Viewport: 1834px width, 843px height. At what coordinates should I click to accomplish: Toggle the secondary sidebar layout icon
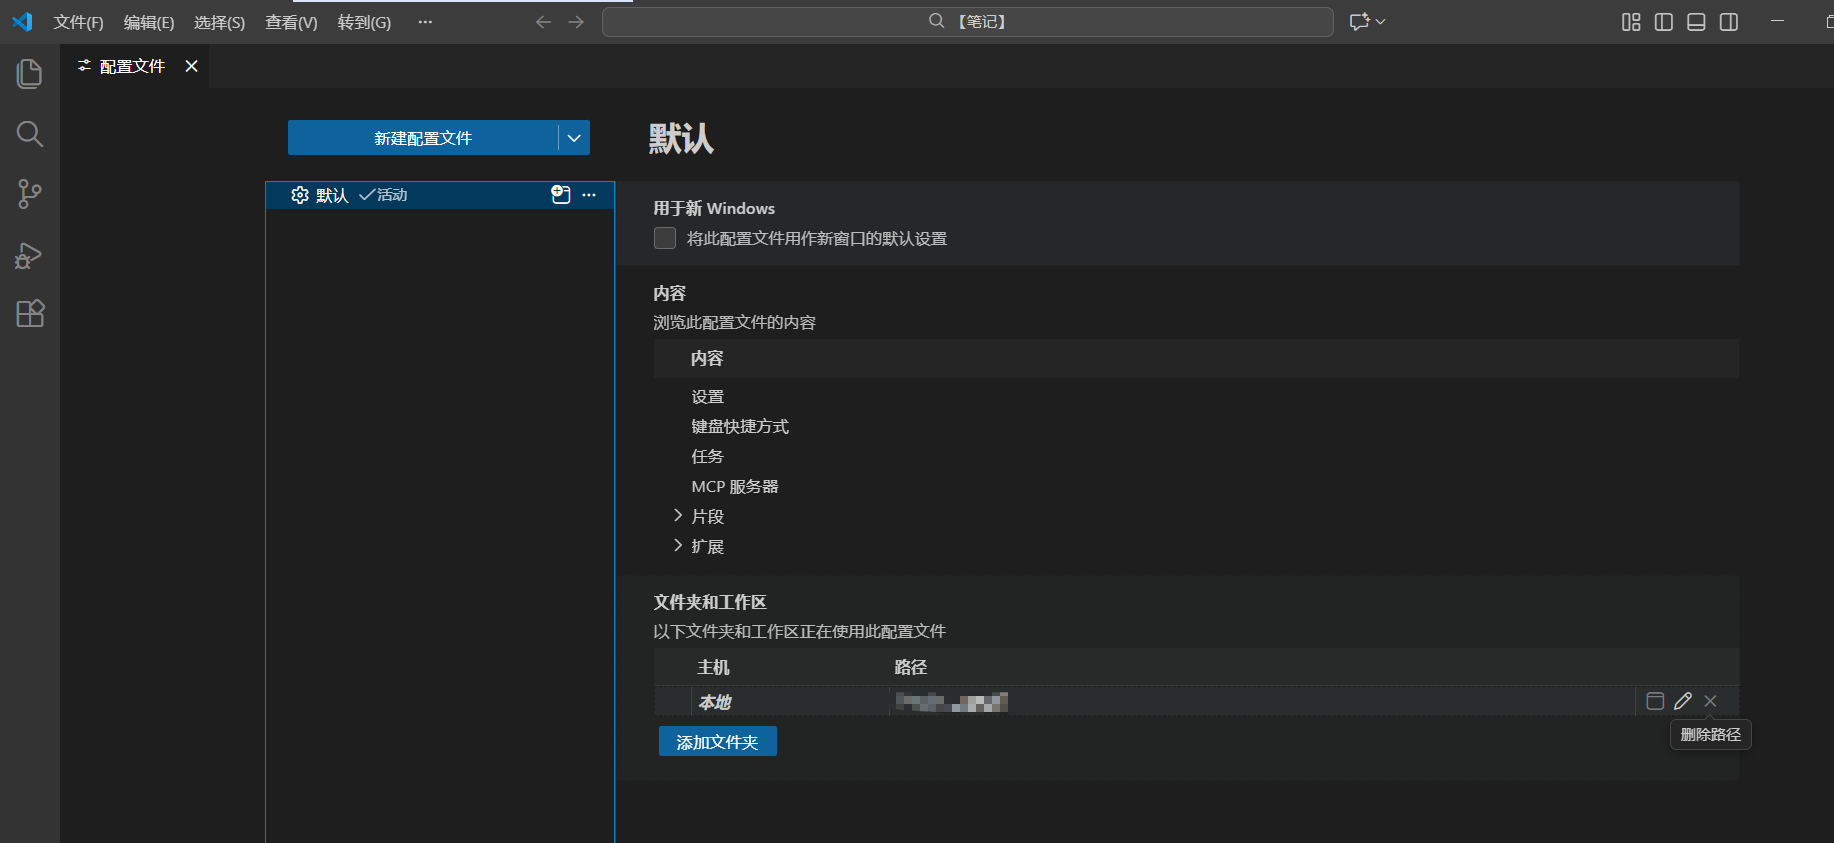coord(1729,22)
